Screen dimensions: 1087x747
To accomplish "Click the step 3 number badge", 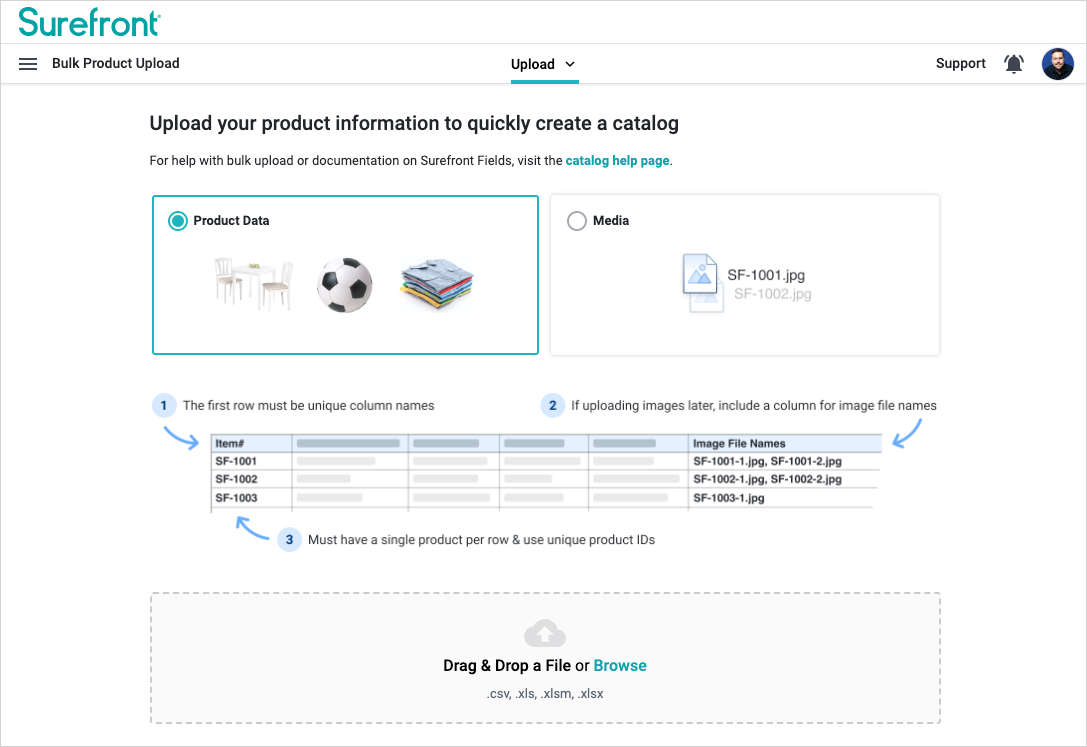I will click(289, 540).
